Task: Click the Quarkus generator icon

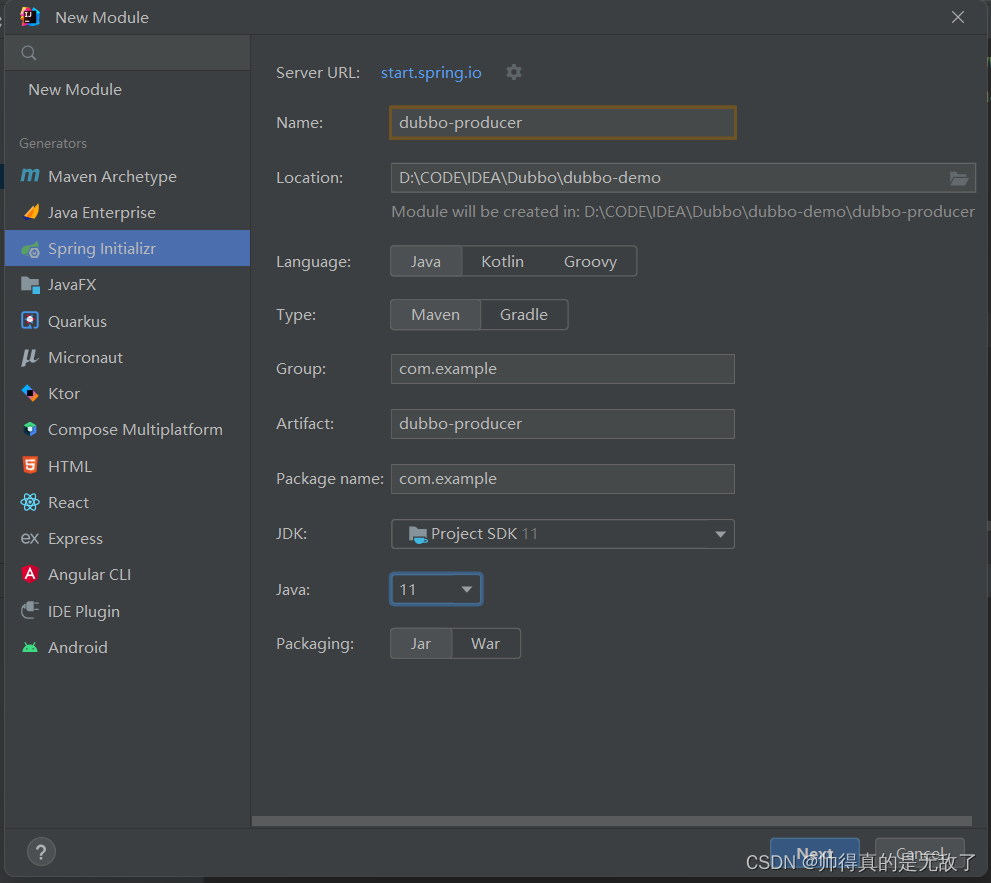Action: point(30,321)
